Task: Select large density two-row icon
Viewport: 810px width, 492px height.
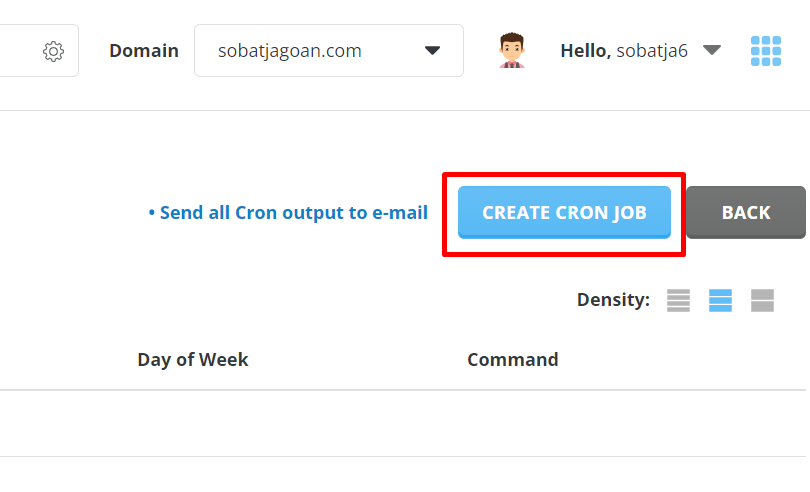Action: coord(762,300)
